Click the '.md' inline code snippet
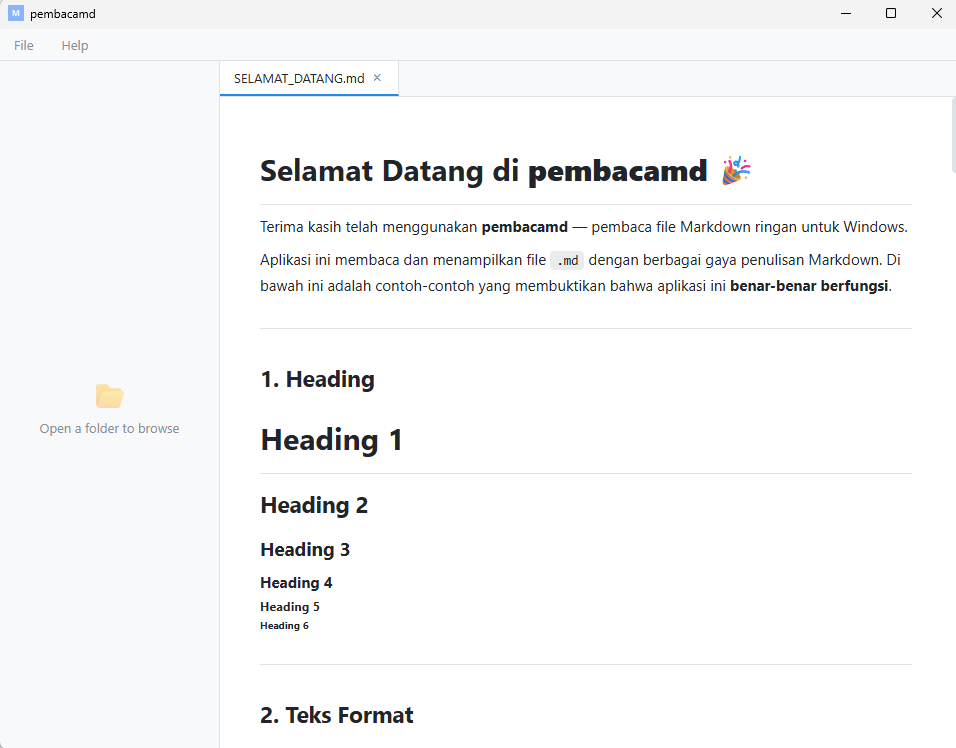This screenshot has height=748, width=956. point(567,261)
